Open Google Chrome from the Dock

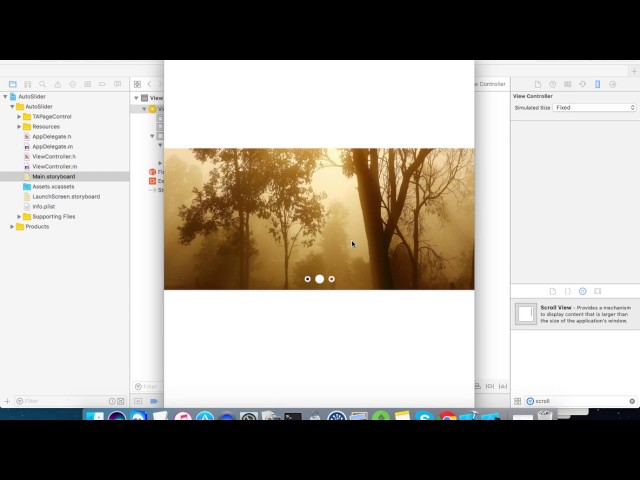click(x=447, y=416)
